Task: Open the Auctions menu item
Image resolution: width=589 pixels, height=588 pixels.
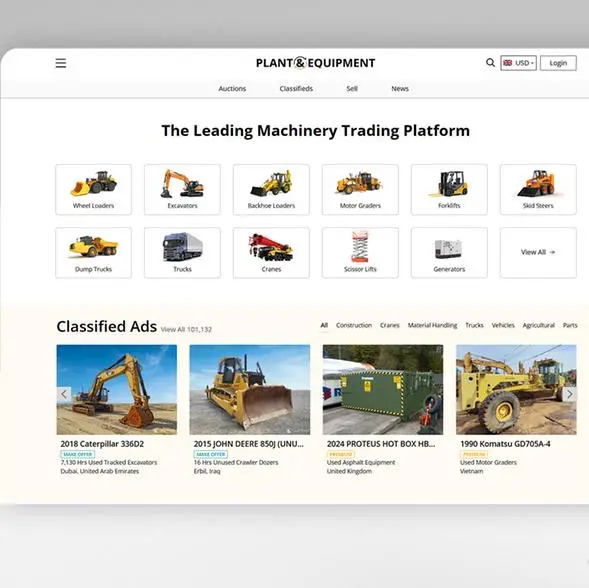Action: tap(232, 89)
